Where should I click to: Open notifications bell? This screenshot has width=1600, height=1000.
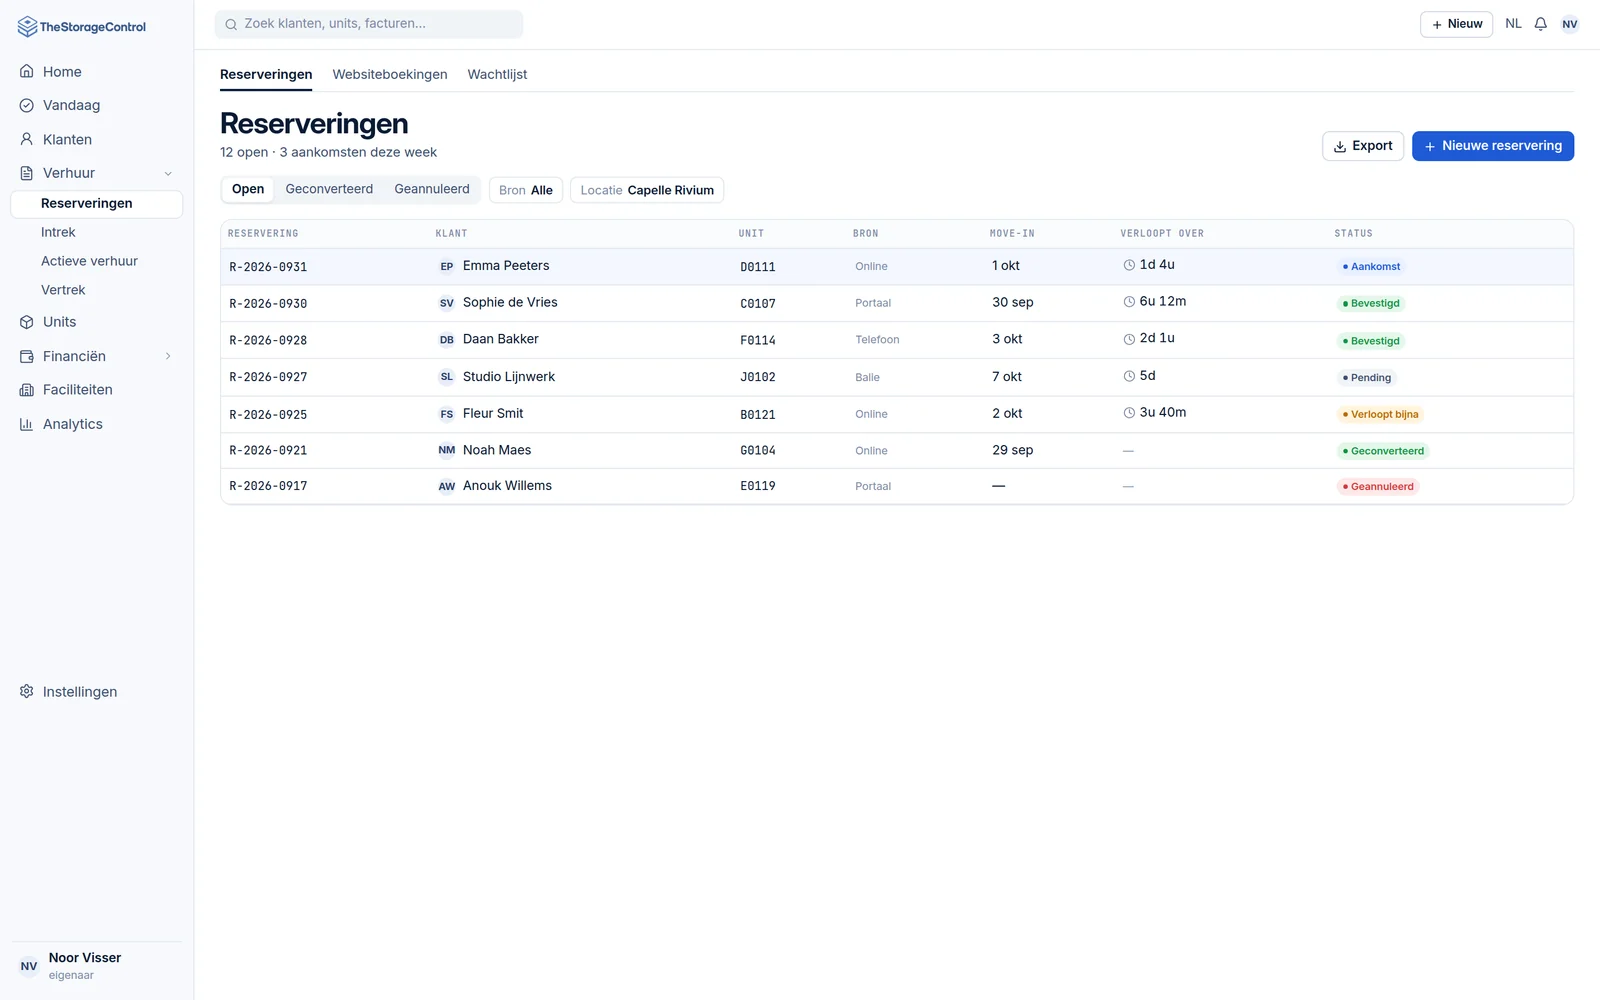pos(1541,24)
